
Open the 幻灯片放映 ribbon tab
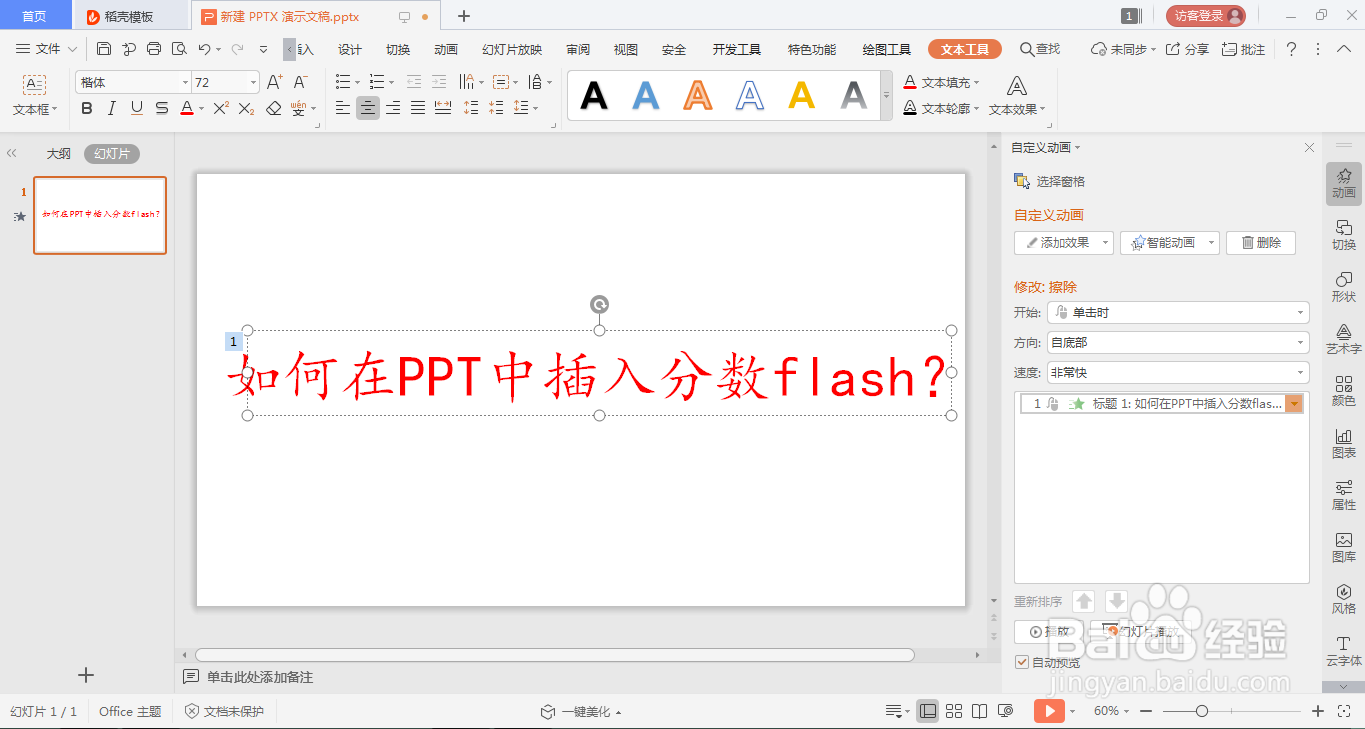(x=511, y=48)
